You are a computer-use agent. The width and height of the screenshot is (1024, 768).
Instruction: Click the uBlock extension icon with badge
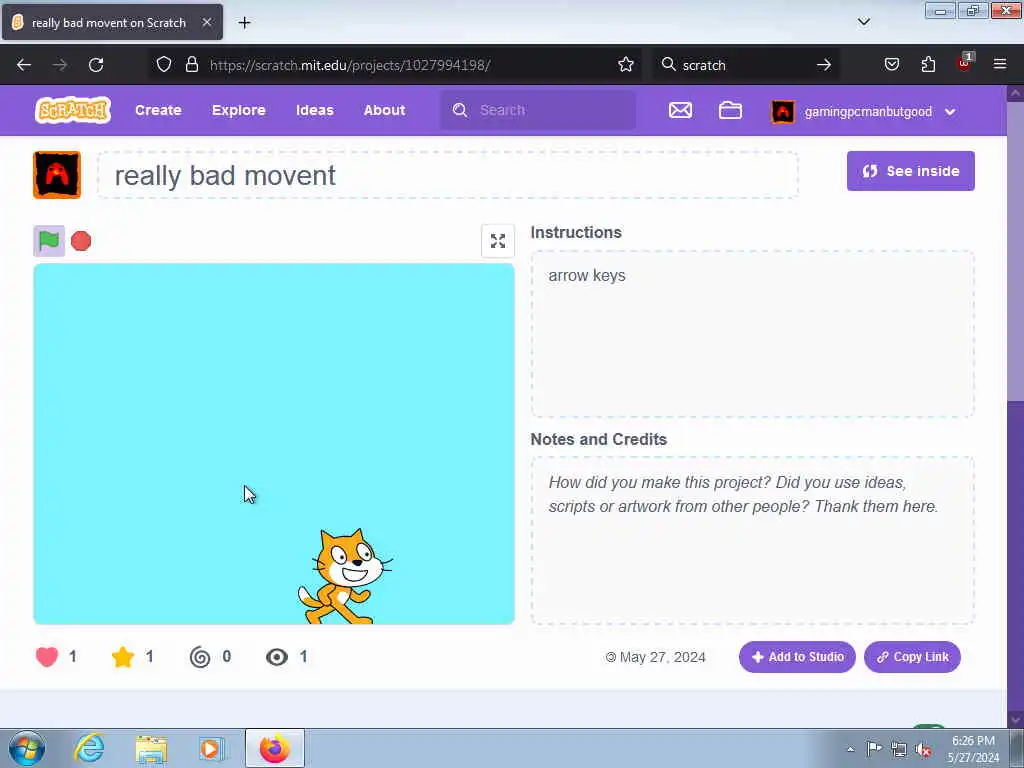(965, 63)
